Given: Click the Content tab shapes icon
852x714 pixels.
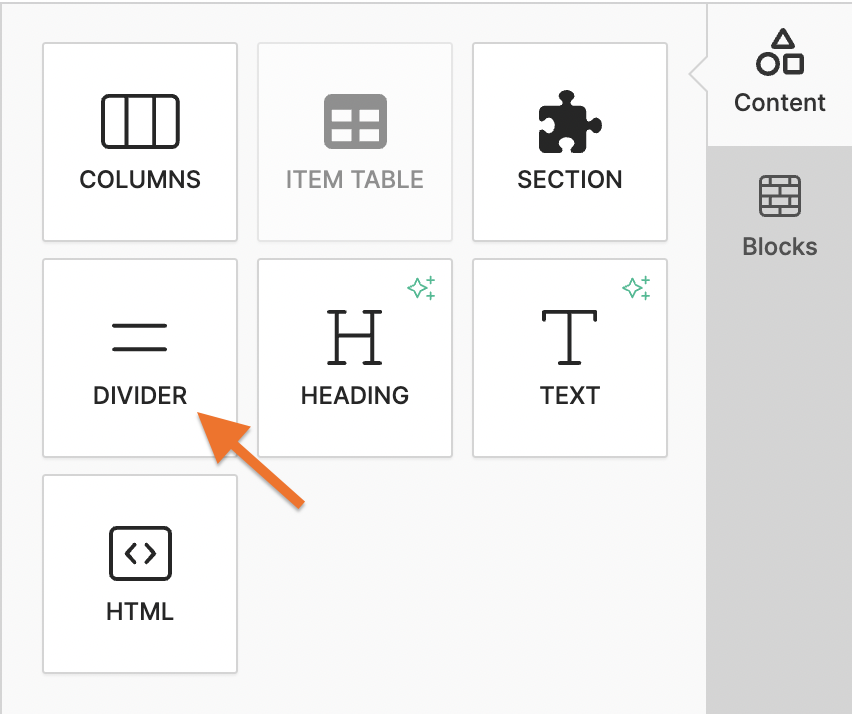Looking at the screenshot, I should 780,53.
